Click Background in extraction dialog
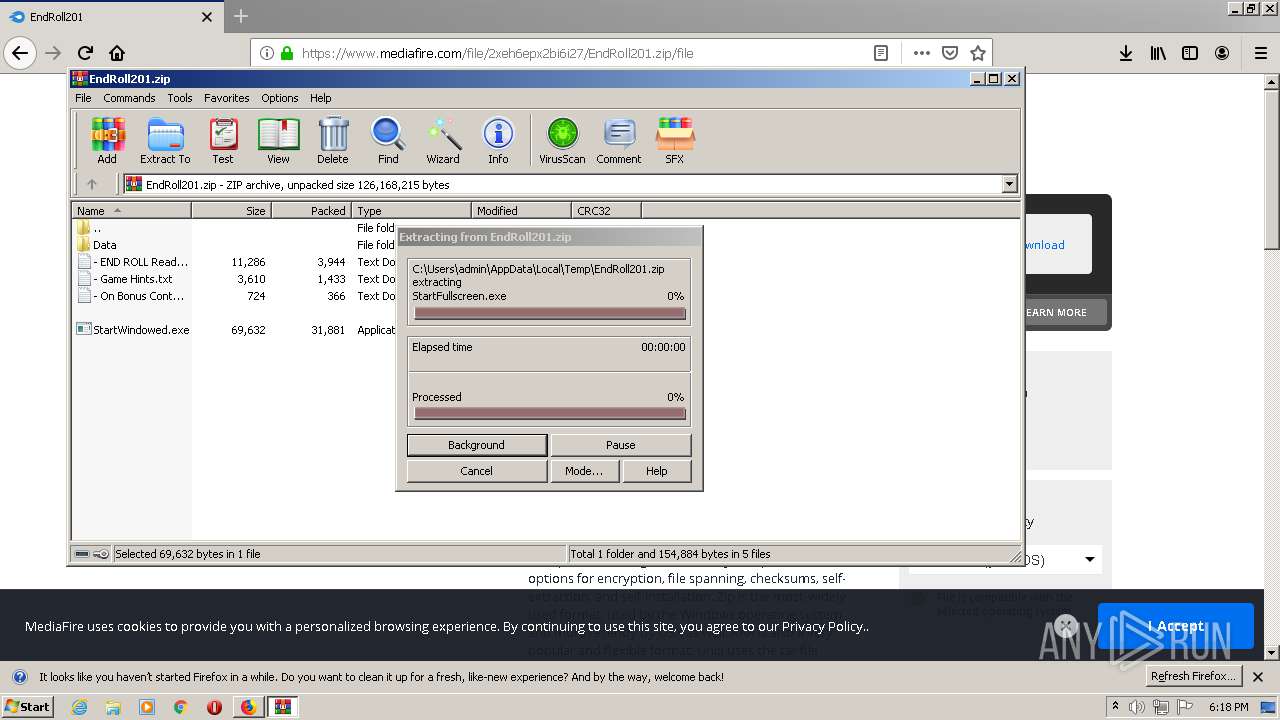The image size is (1280, 720). click(x=476, y=445)
